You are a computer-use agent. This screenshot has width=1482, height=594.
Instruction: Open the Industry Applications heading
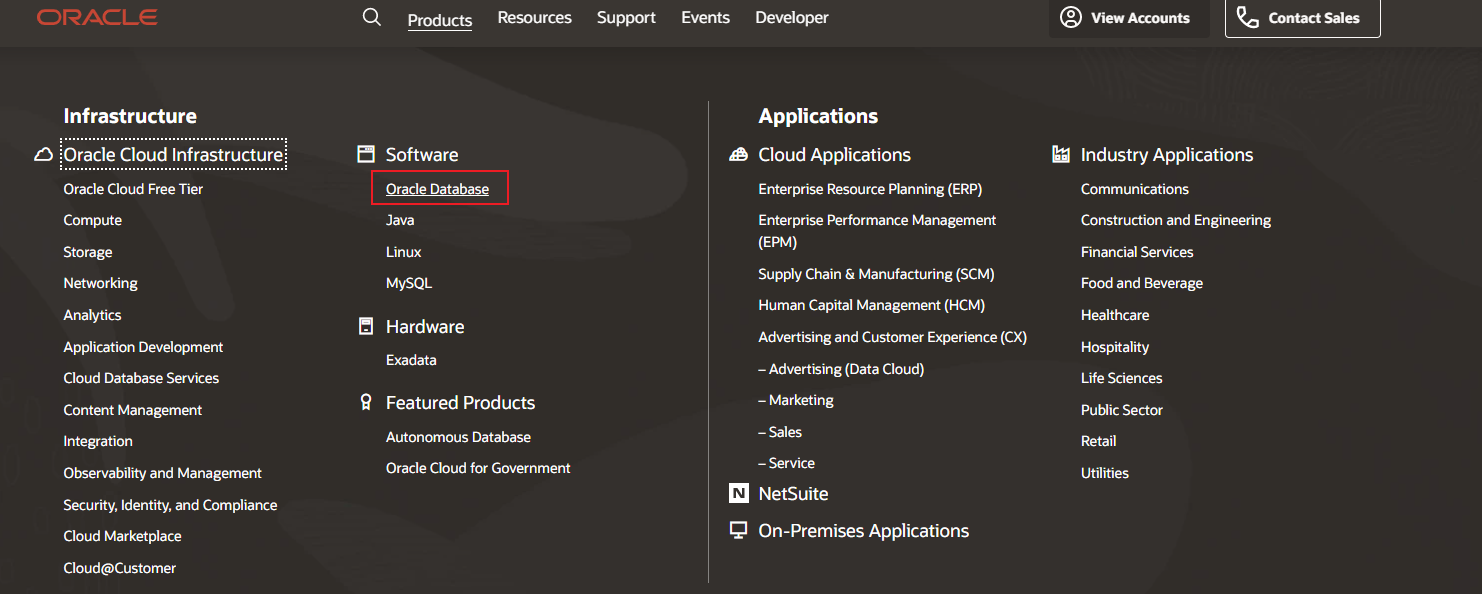click(x=1167, y=155)
